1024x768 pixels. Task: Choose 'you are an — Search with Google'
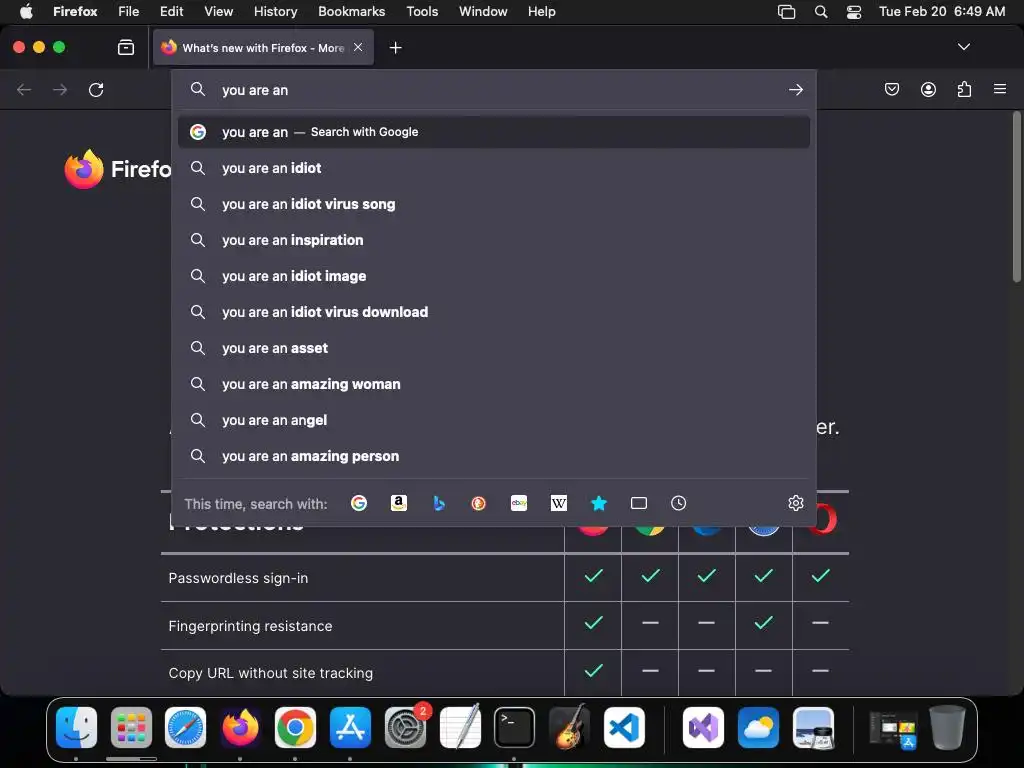coord(494,132)
